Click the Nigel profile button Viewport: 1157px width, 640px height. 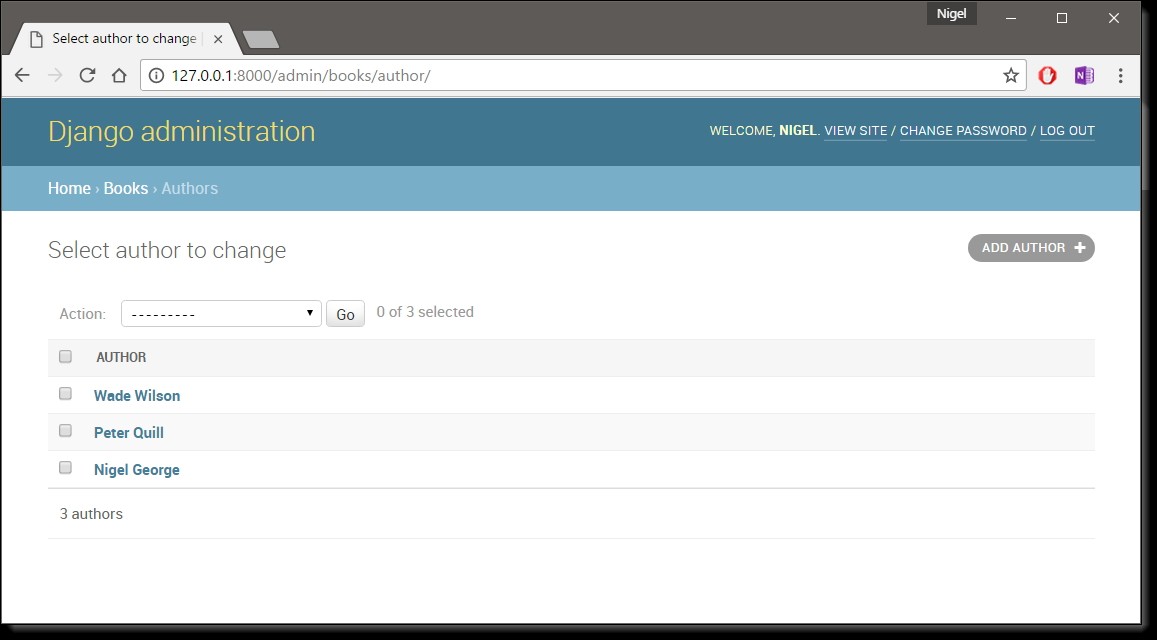(951, 14)
